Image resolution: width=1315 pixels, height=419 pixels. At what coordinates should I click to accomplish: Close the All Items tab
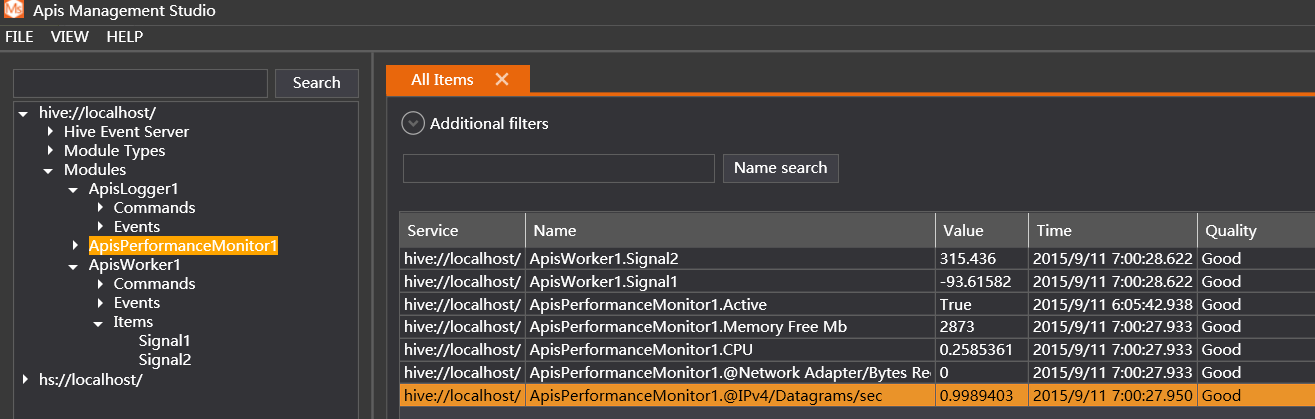point(502,80)
